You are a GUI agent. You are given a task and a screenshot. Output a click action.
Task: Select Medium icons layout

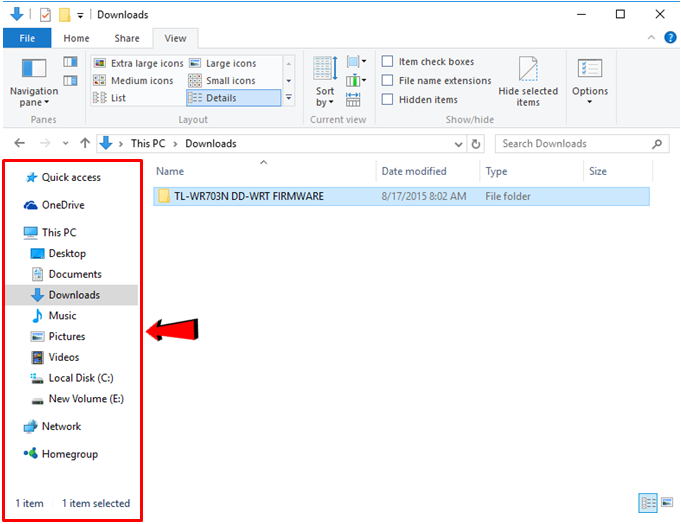(x=133, y=81)
